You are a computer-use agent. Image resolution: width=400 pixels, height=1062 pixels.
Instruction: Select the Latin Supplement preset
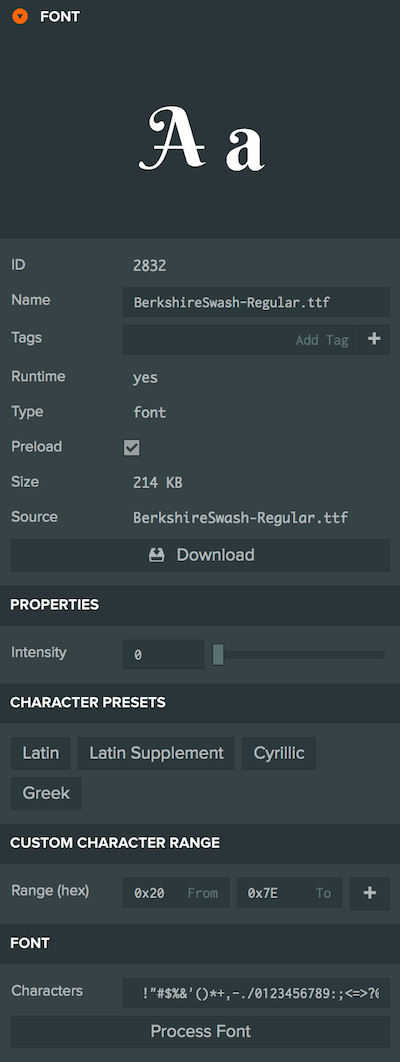coord(156,753)
